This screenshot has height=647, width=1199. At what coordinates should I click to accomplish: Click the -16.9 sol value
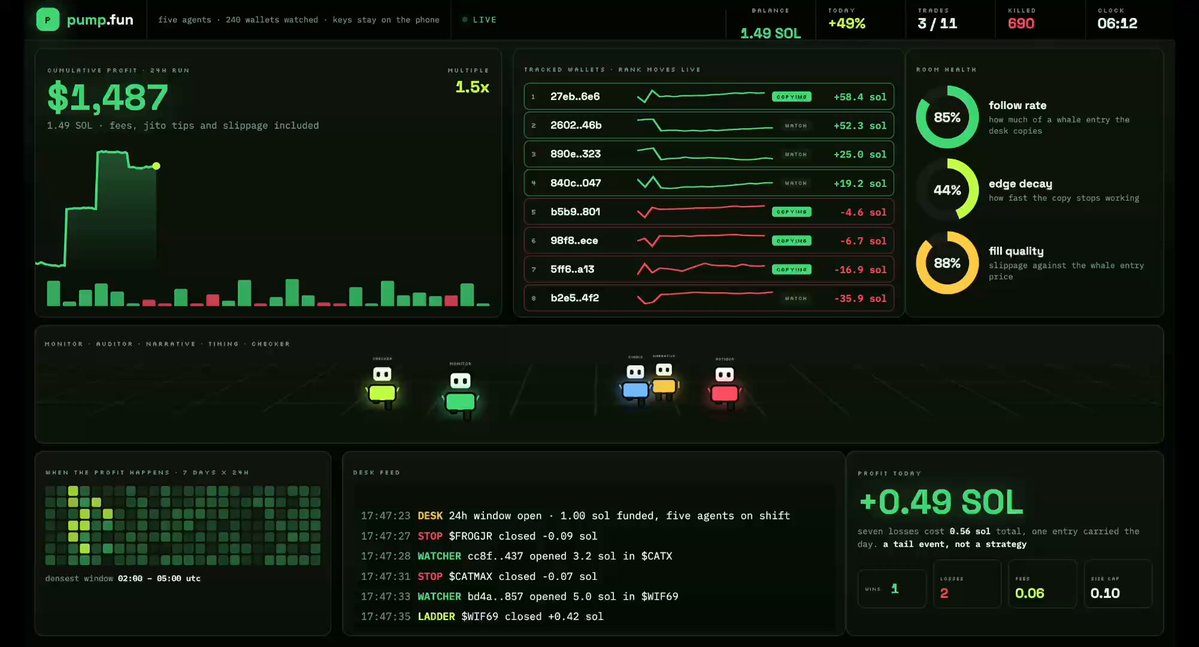coord(859,270)
